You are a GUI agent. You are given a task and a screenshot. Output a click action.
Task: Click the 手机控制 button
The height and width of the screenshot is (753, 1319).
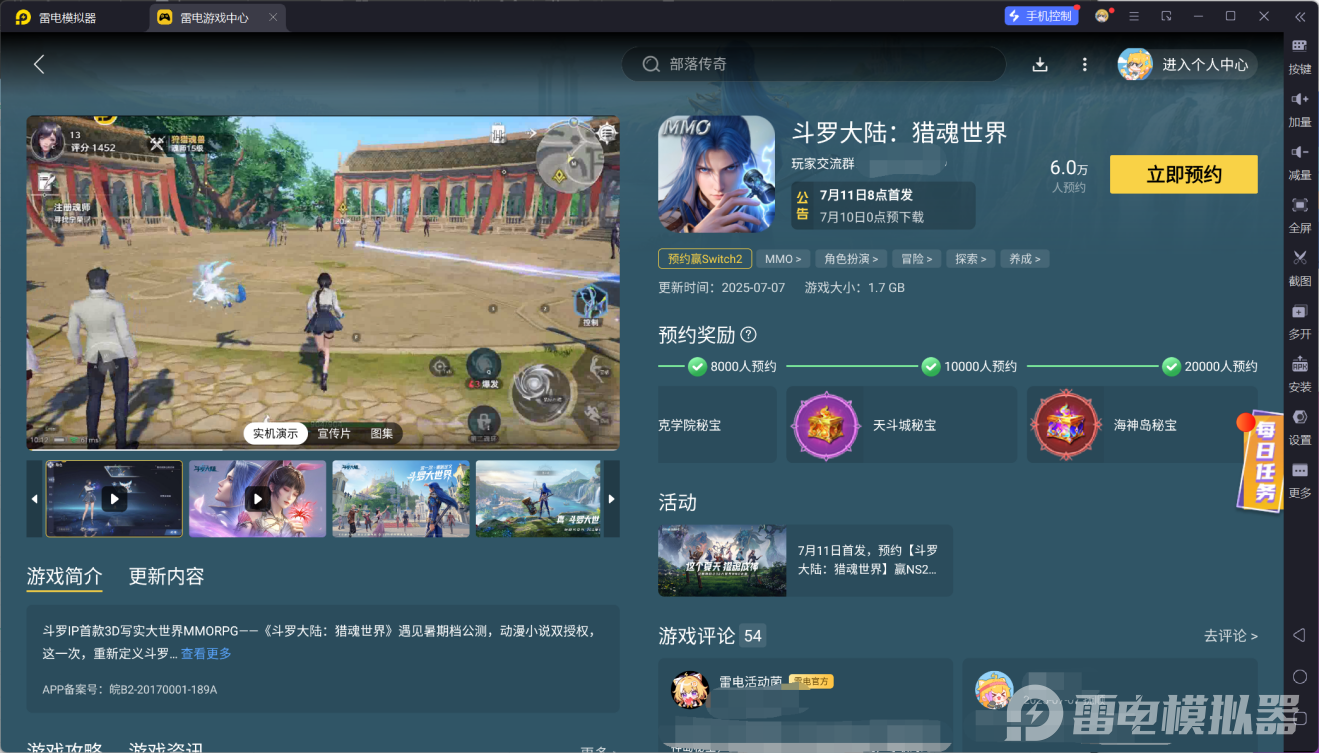coord(1041,16)
